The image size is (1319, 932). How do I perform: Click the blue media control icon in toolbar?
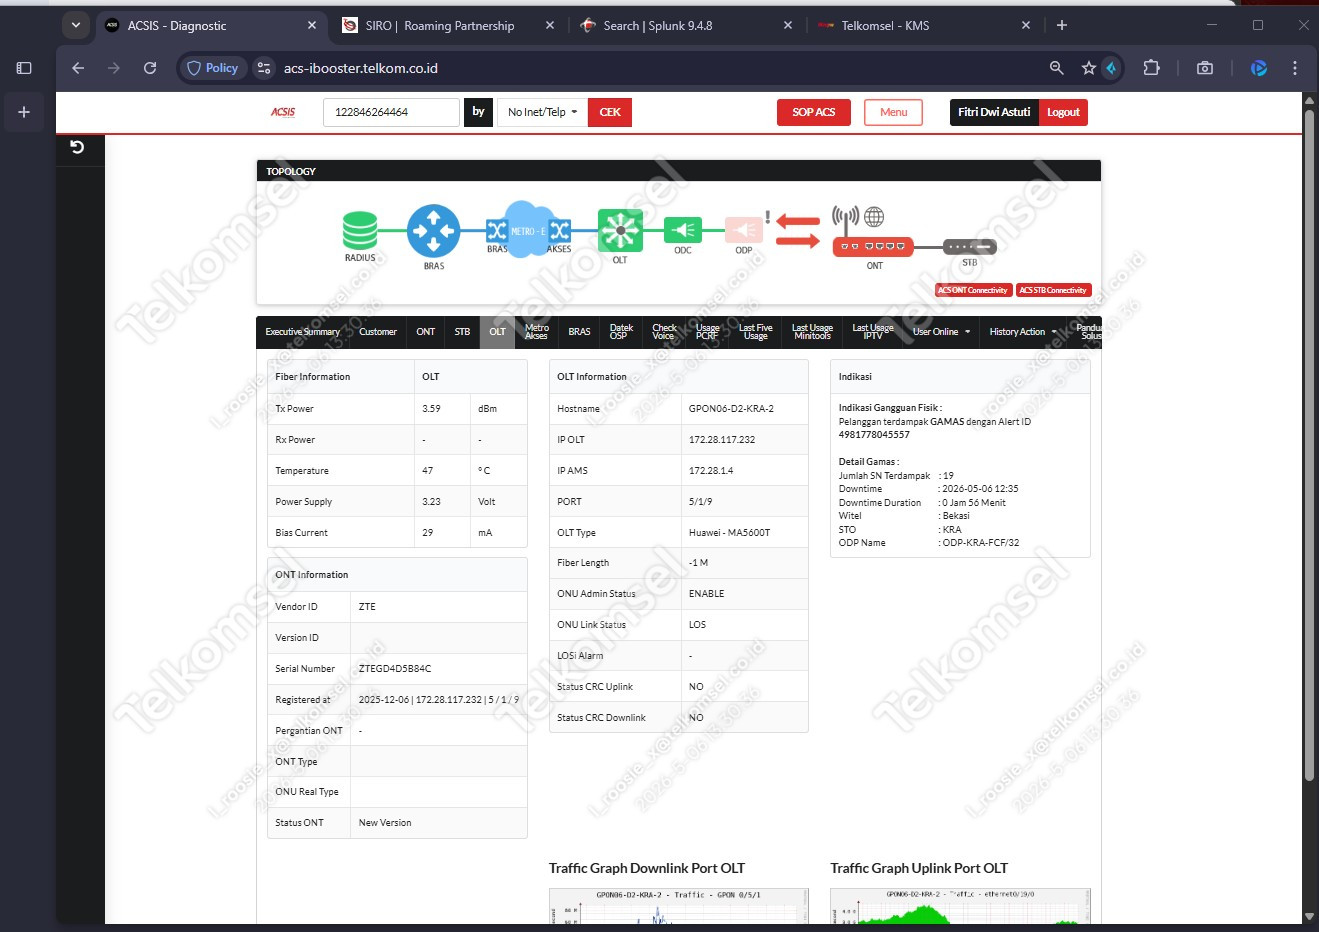pos(1259,68)
